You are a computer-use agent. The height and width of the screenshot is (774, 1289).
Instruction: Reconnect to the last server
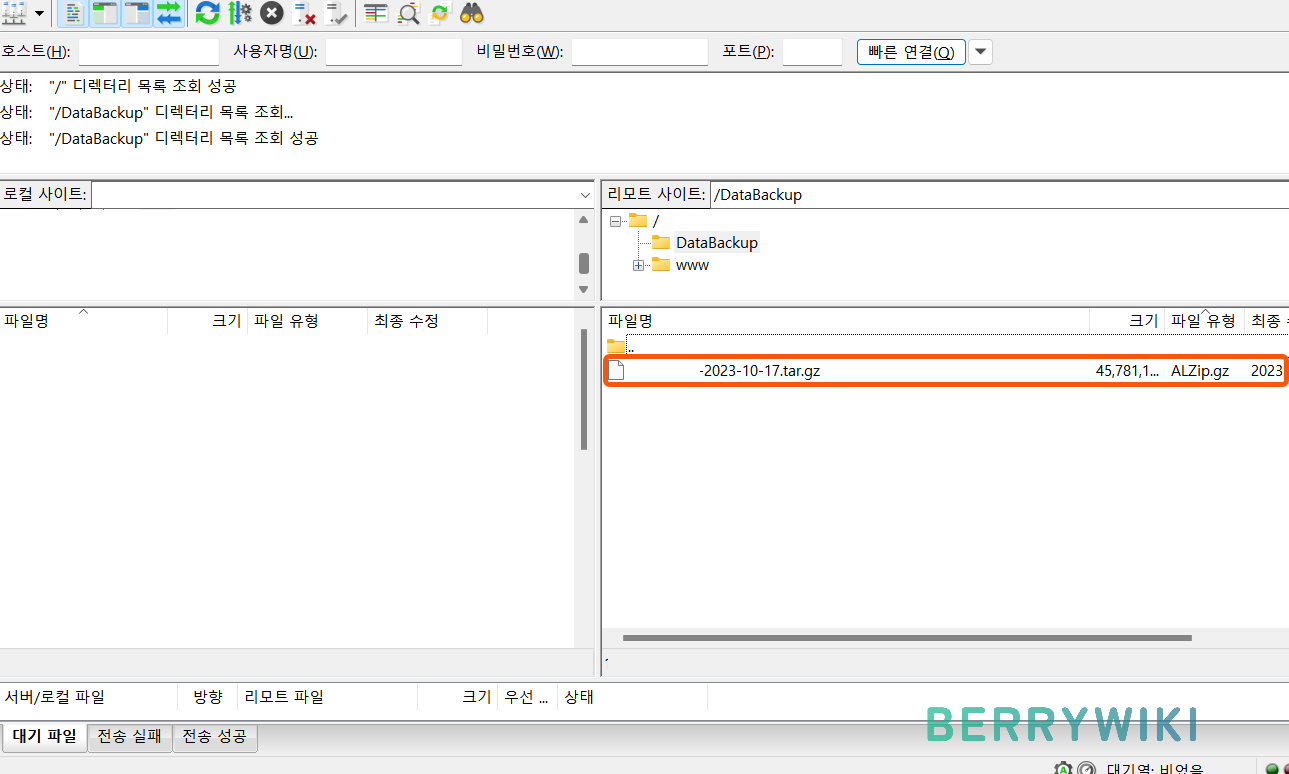click(337, 13)
